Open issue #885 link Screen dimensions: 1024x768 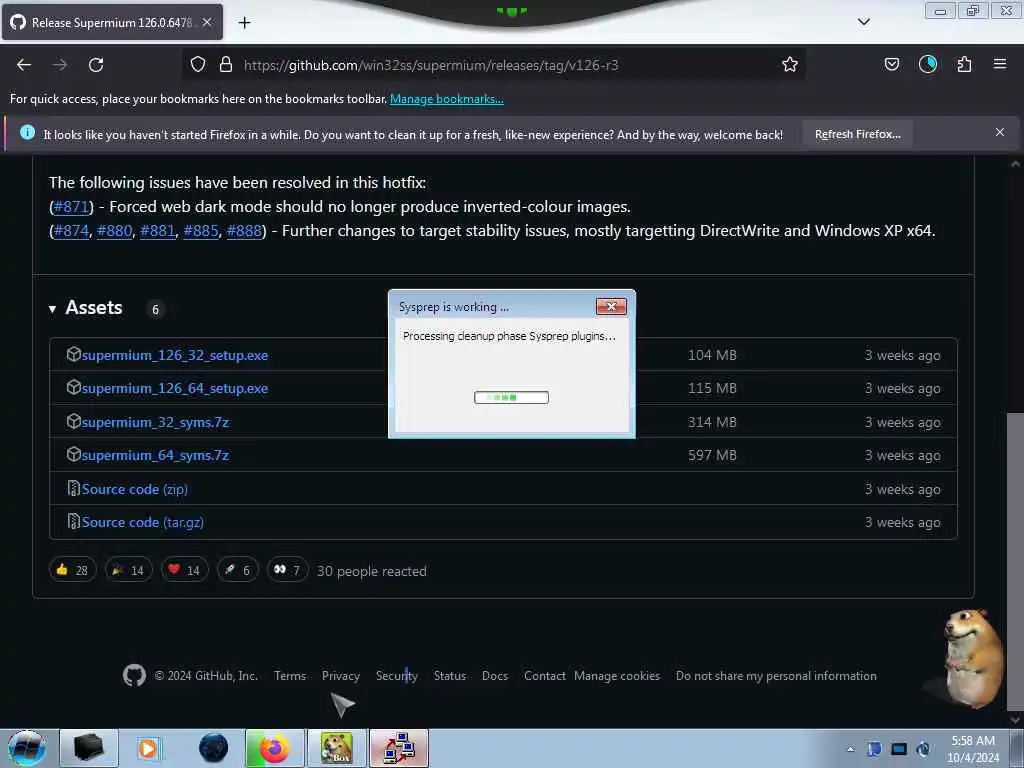pos(200,231)
